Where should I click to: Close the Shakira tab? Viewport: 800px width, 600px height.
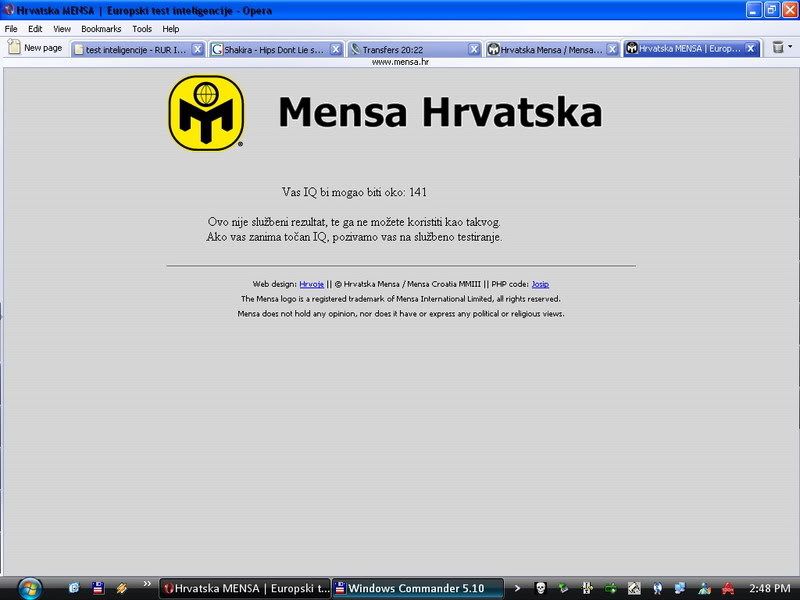pos(335,49)
